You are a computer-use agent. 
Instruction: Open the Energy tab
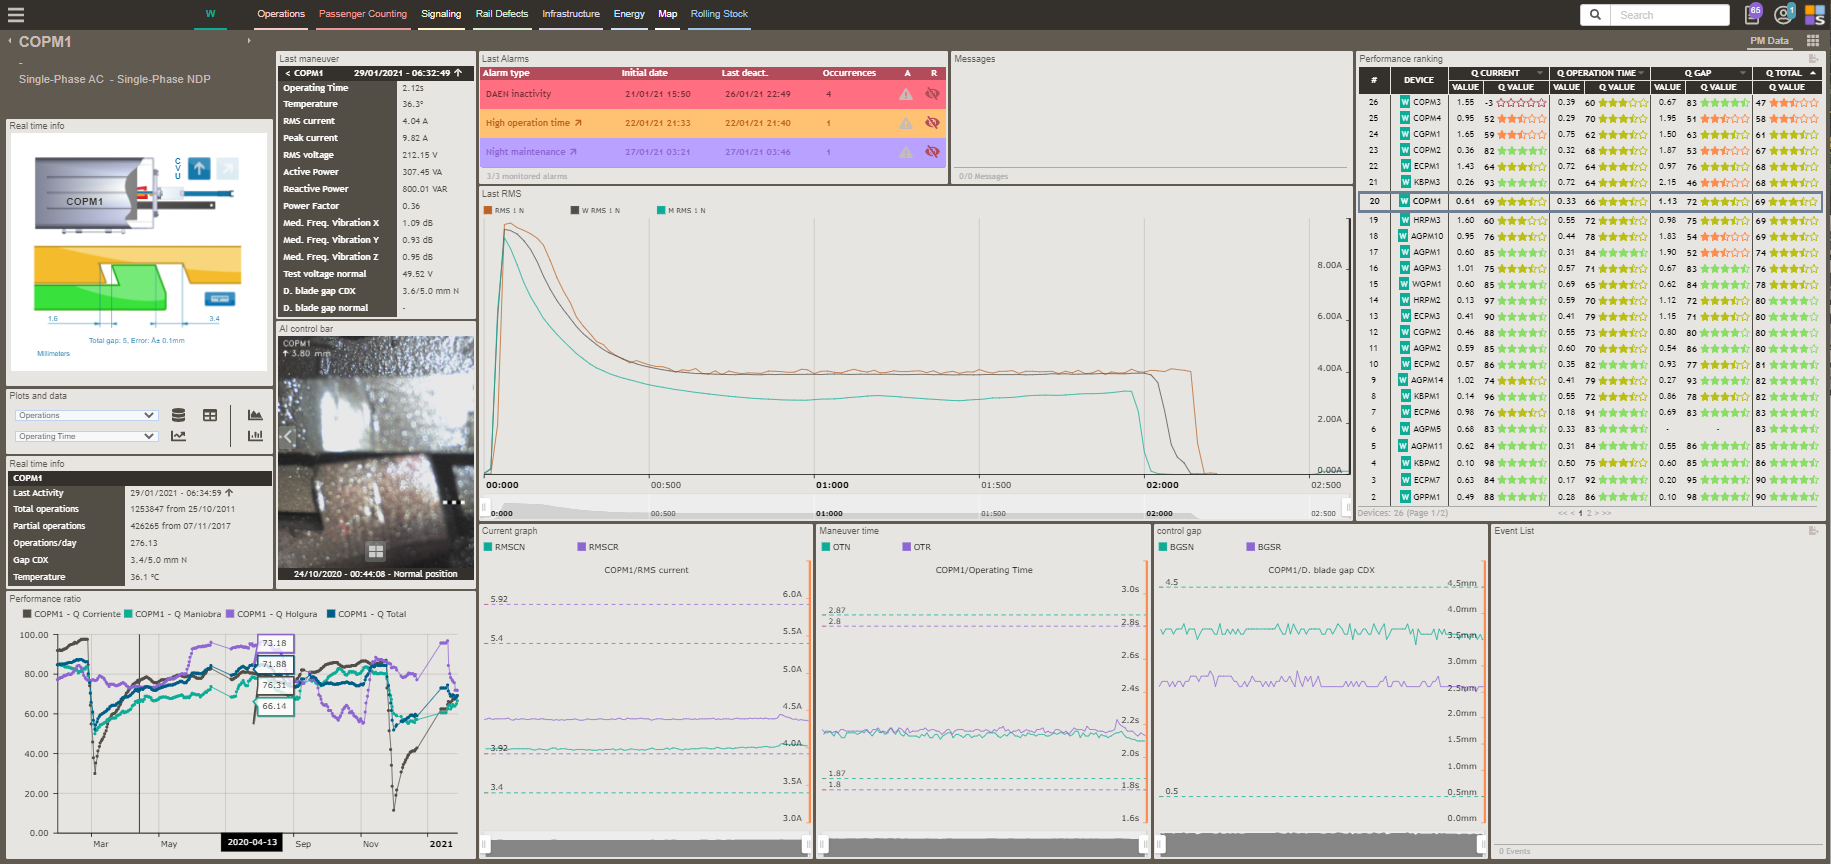coord(629,14)
